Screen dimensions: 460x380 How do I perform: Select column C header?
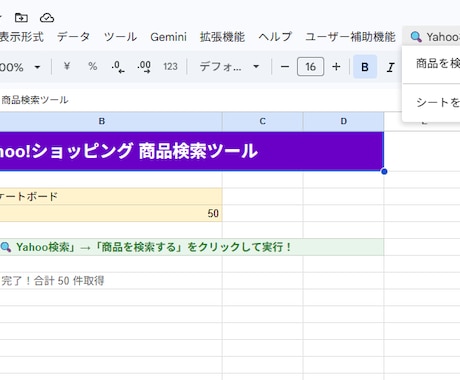263,121
